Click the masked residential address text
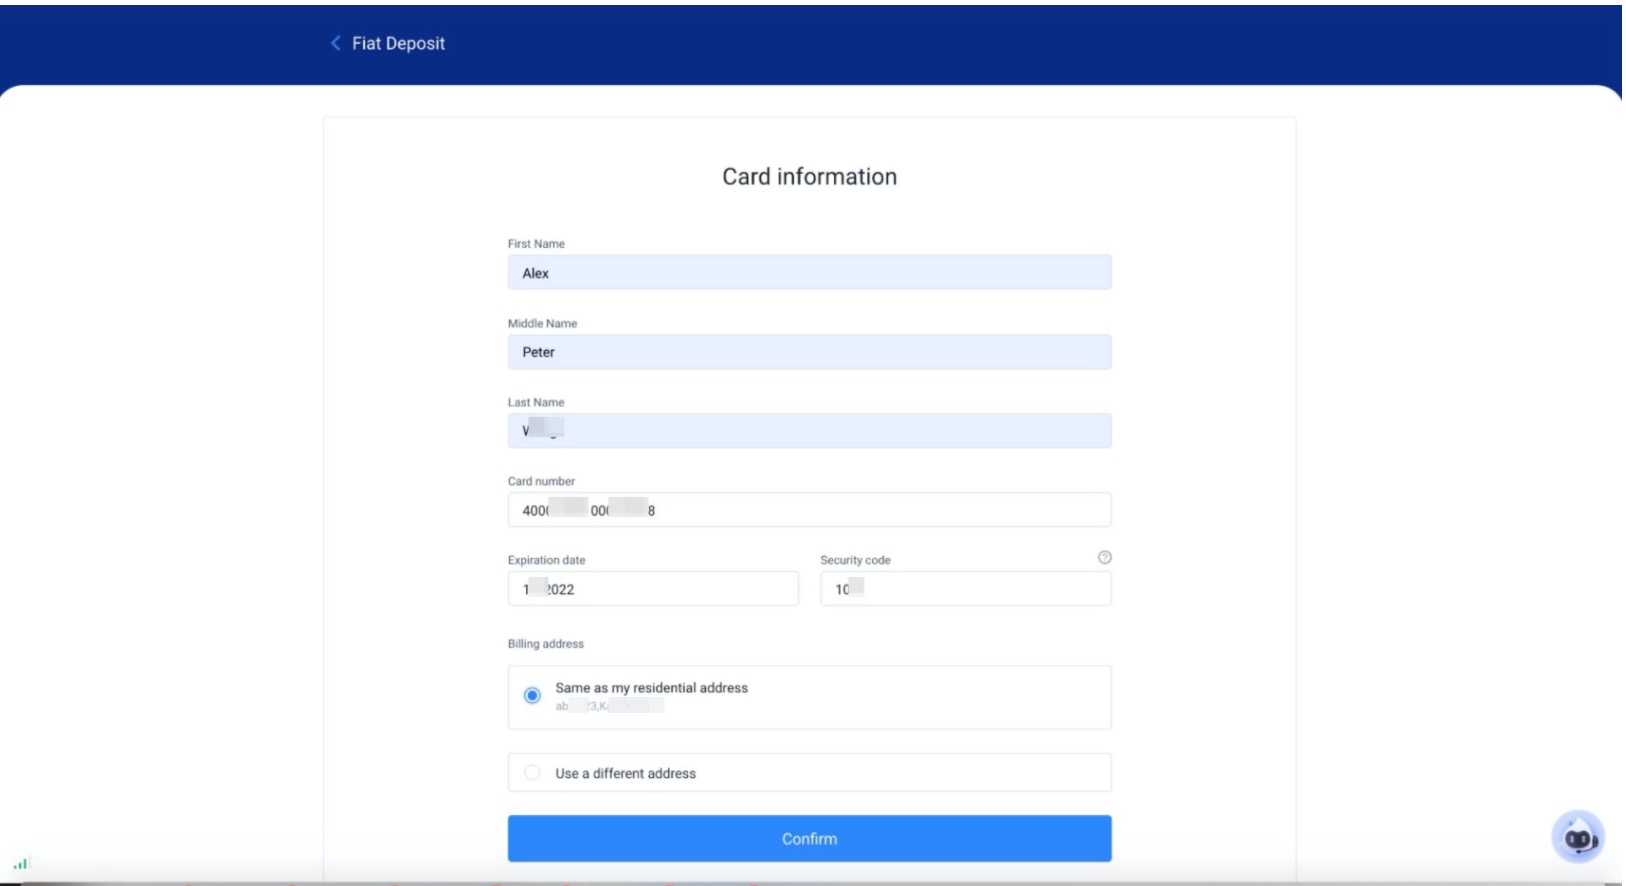The width and height of the screenshot is (1626, 886). [609, 707]
